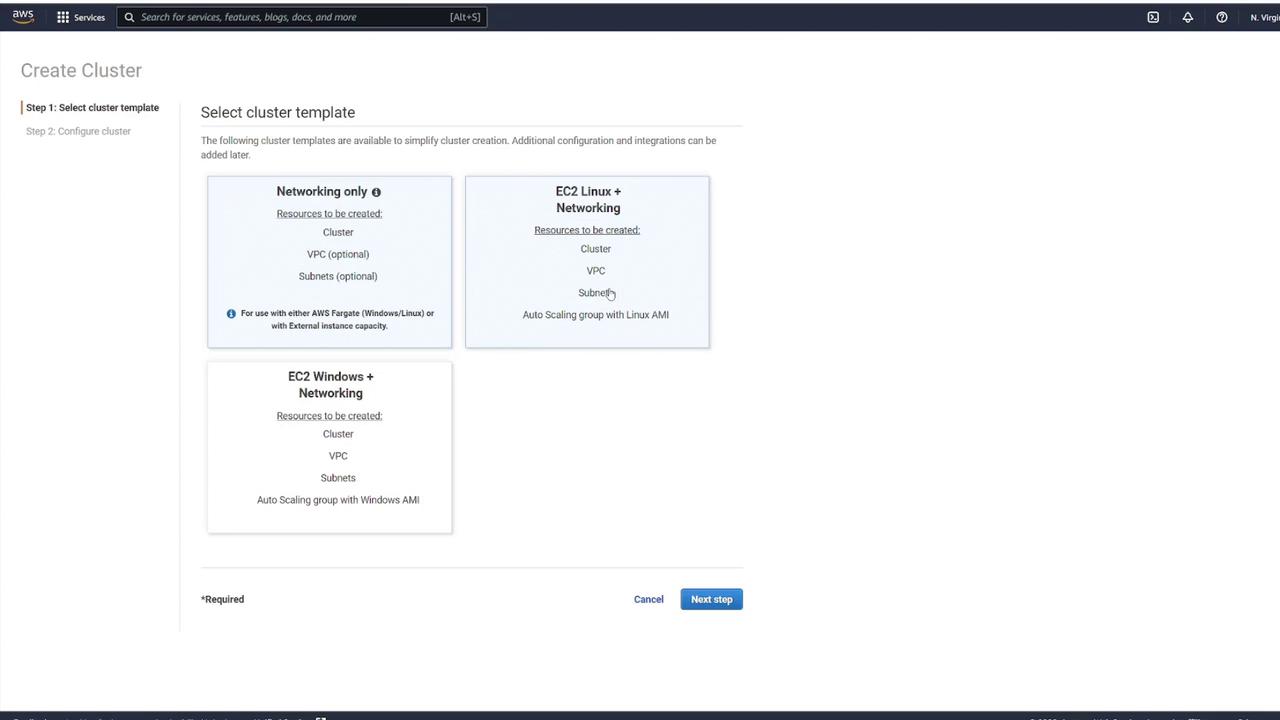Click the Create Cluster page title

tap(81, 71)
